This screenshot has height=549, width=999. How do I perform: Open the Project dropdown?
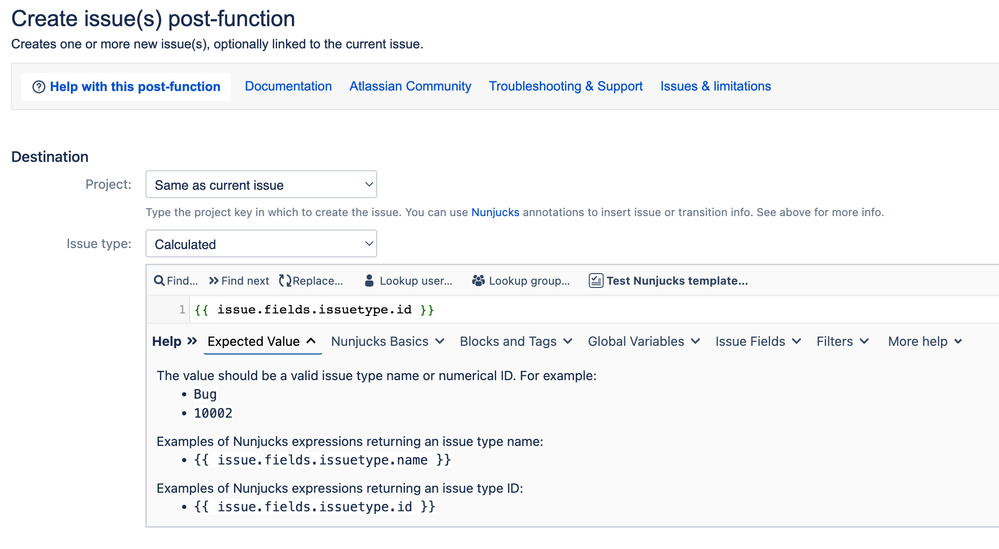pyautogui.click(x=261, y=185)
